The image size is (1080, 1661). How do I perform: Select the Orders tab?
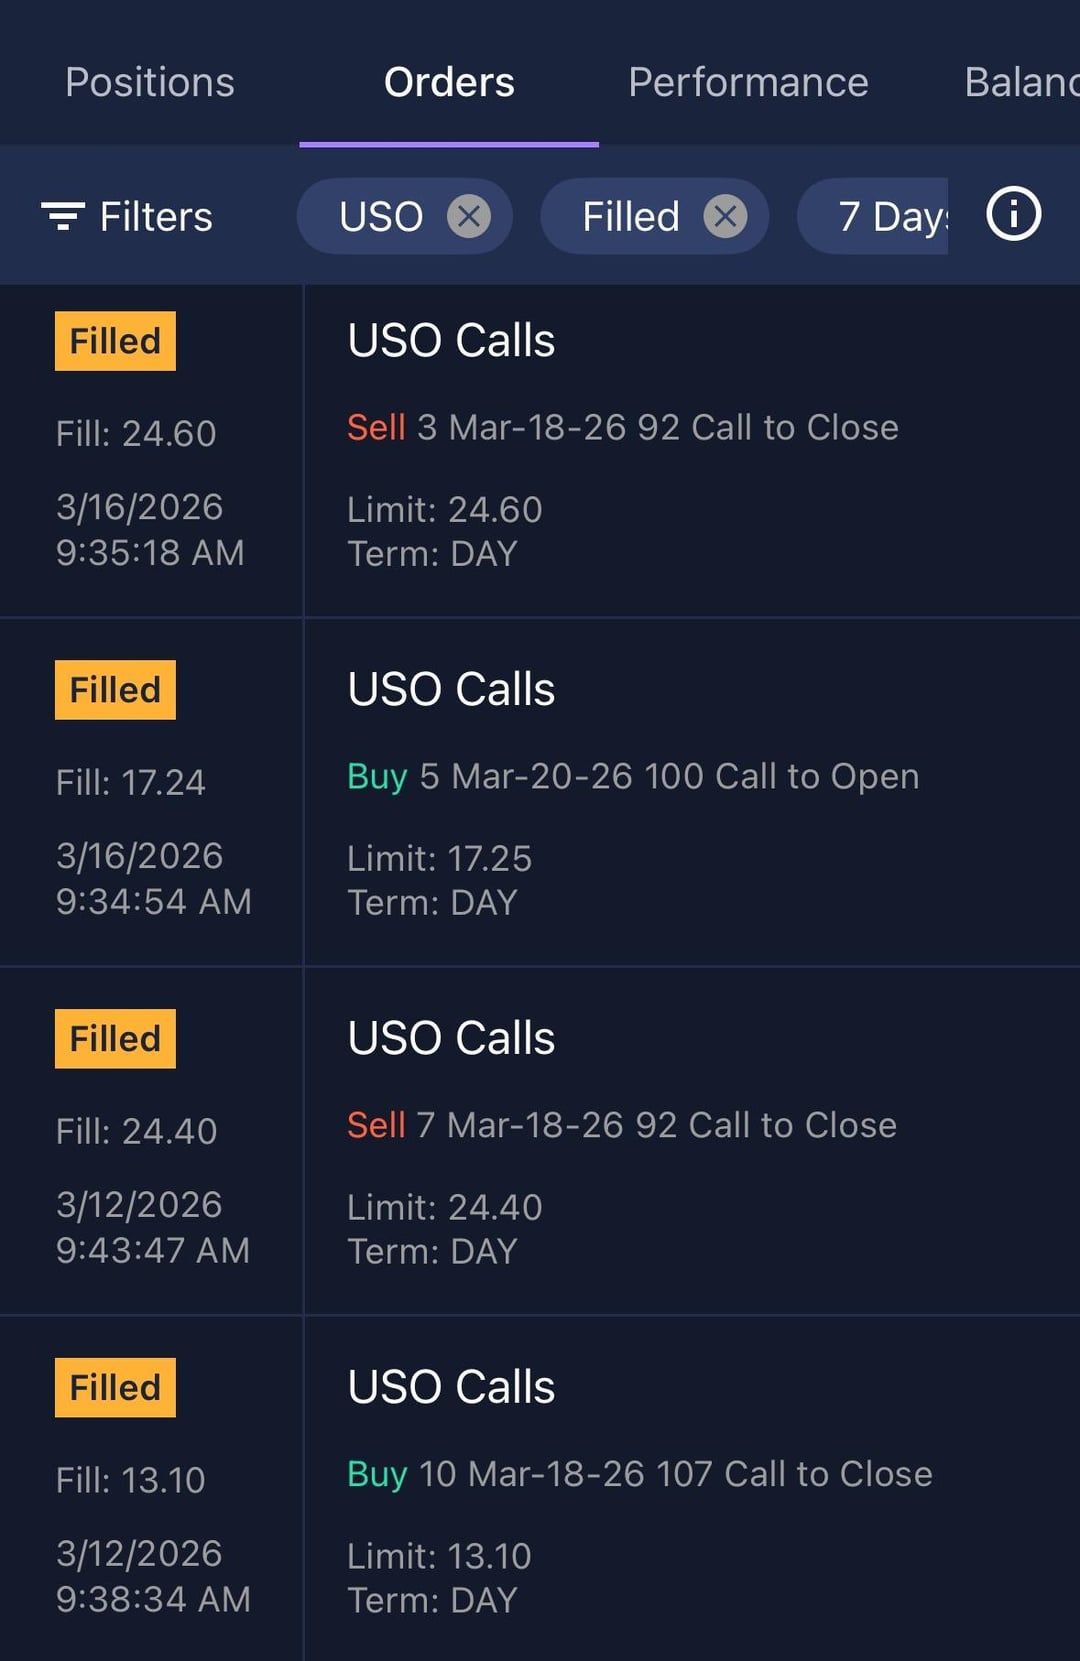[449, 82]
